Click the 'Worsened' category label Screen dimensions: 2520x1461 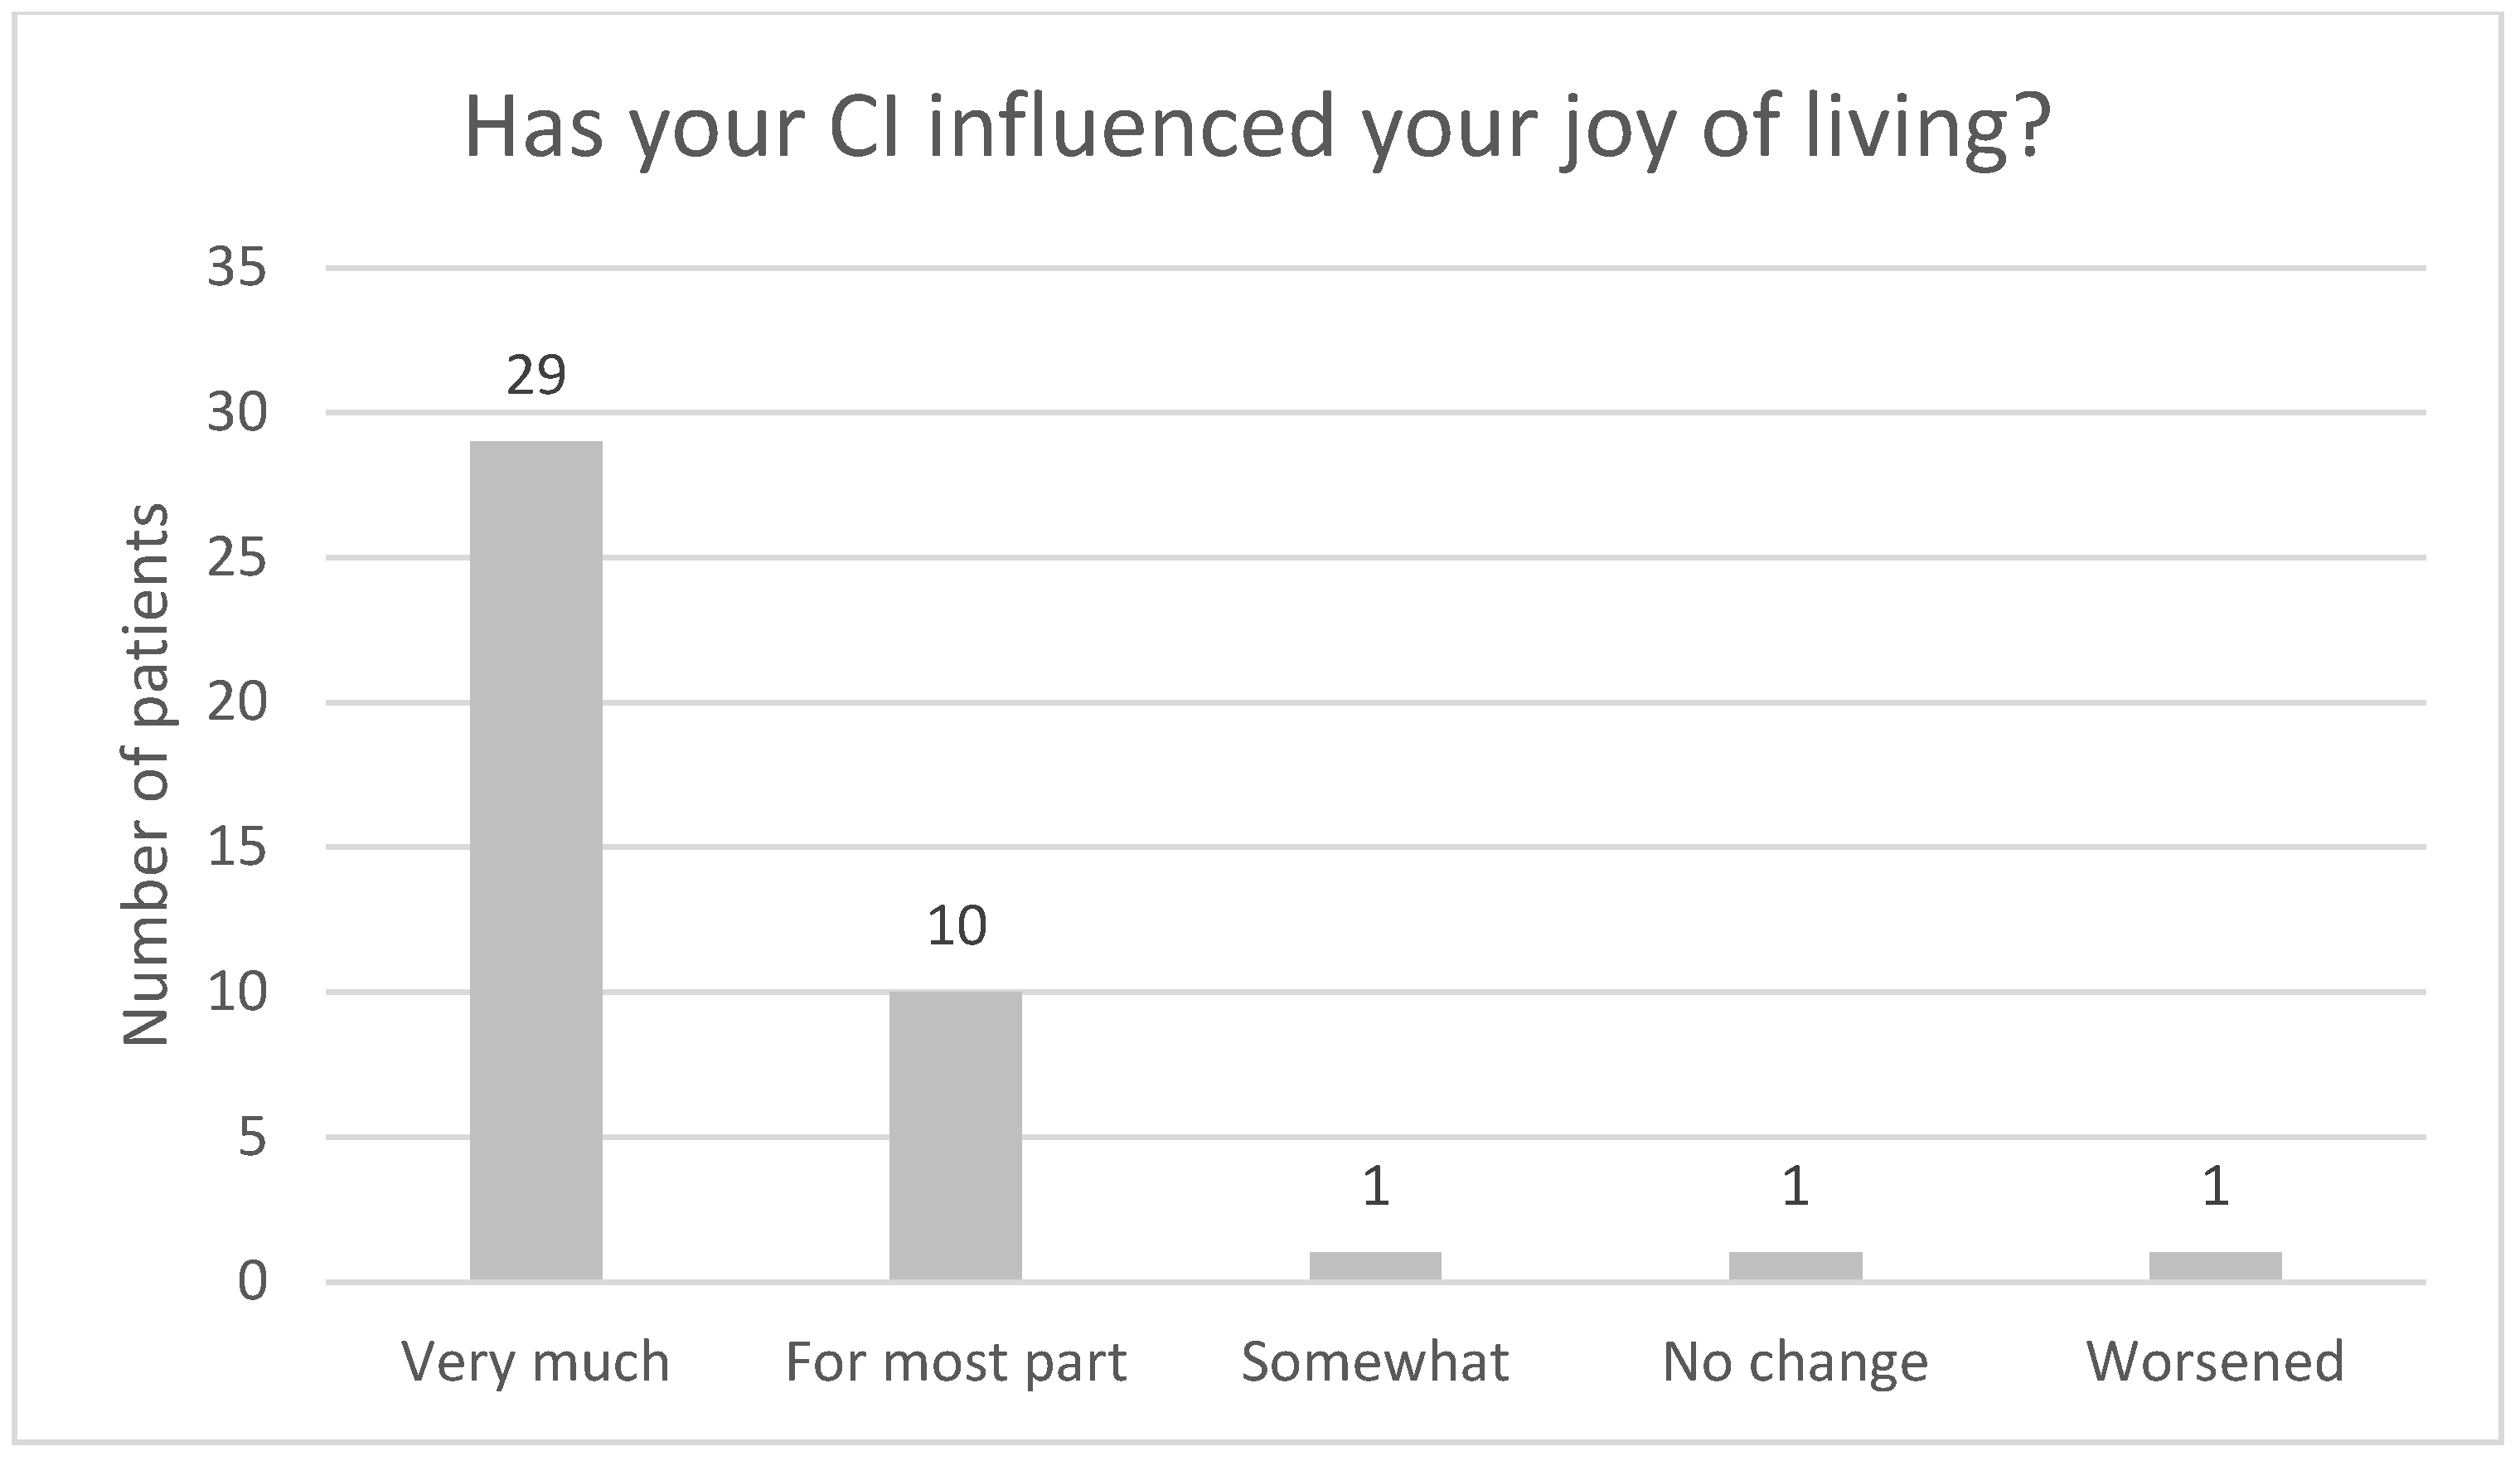tap(2215, 1363)
